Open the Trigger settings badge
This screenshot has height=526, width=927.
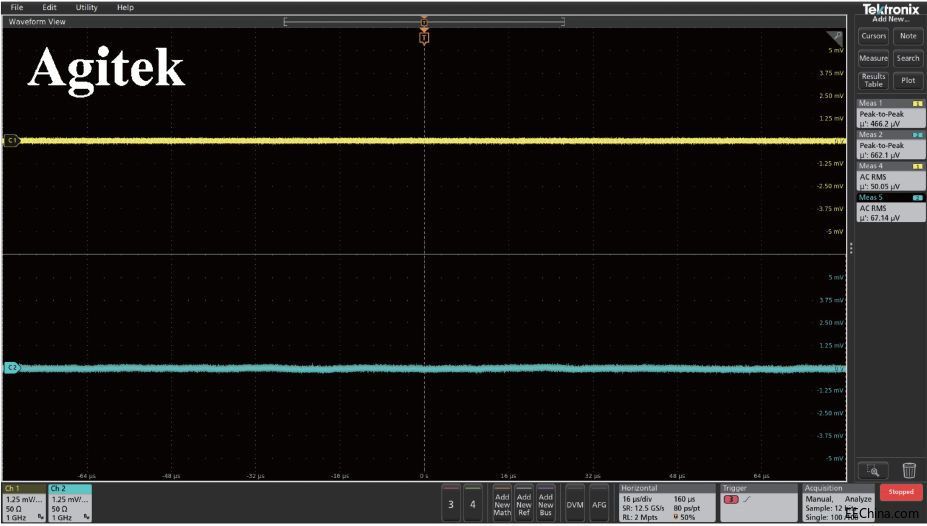759,503
